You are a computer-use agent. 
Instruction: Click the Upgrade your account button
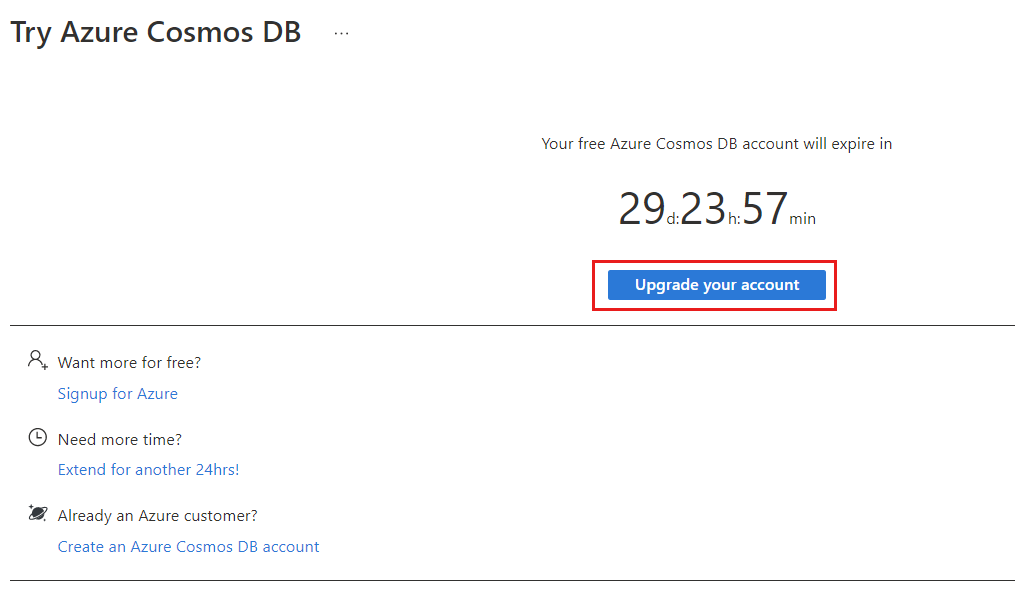click(x=717, y=285)
